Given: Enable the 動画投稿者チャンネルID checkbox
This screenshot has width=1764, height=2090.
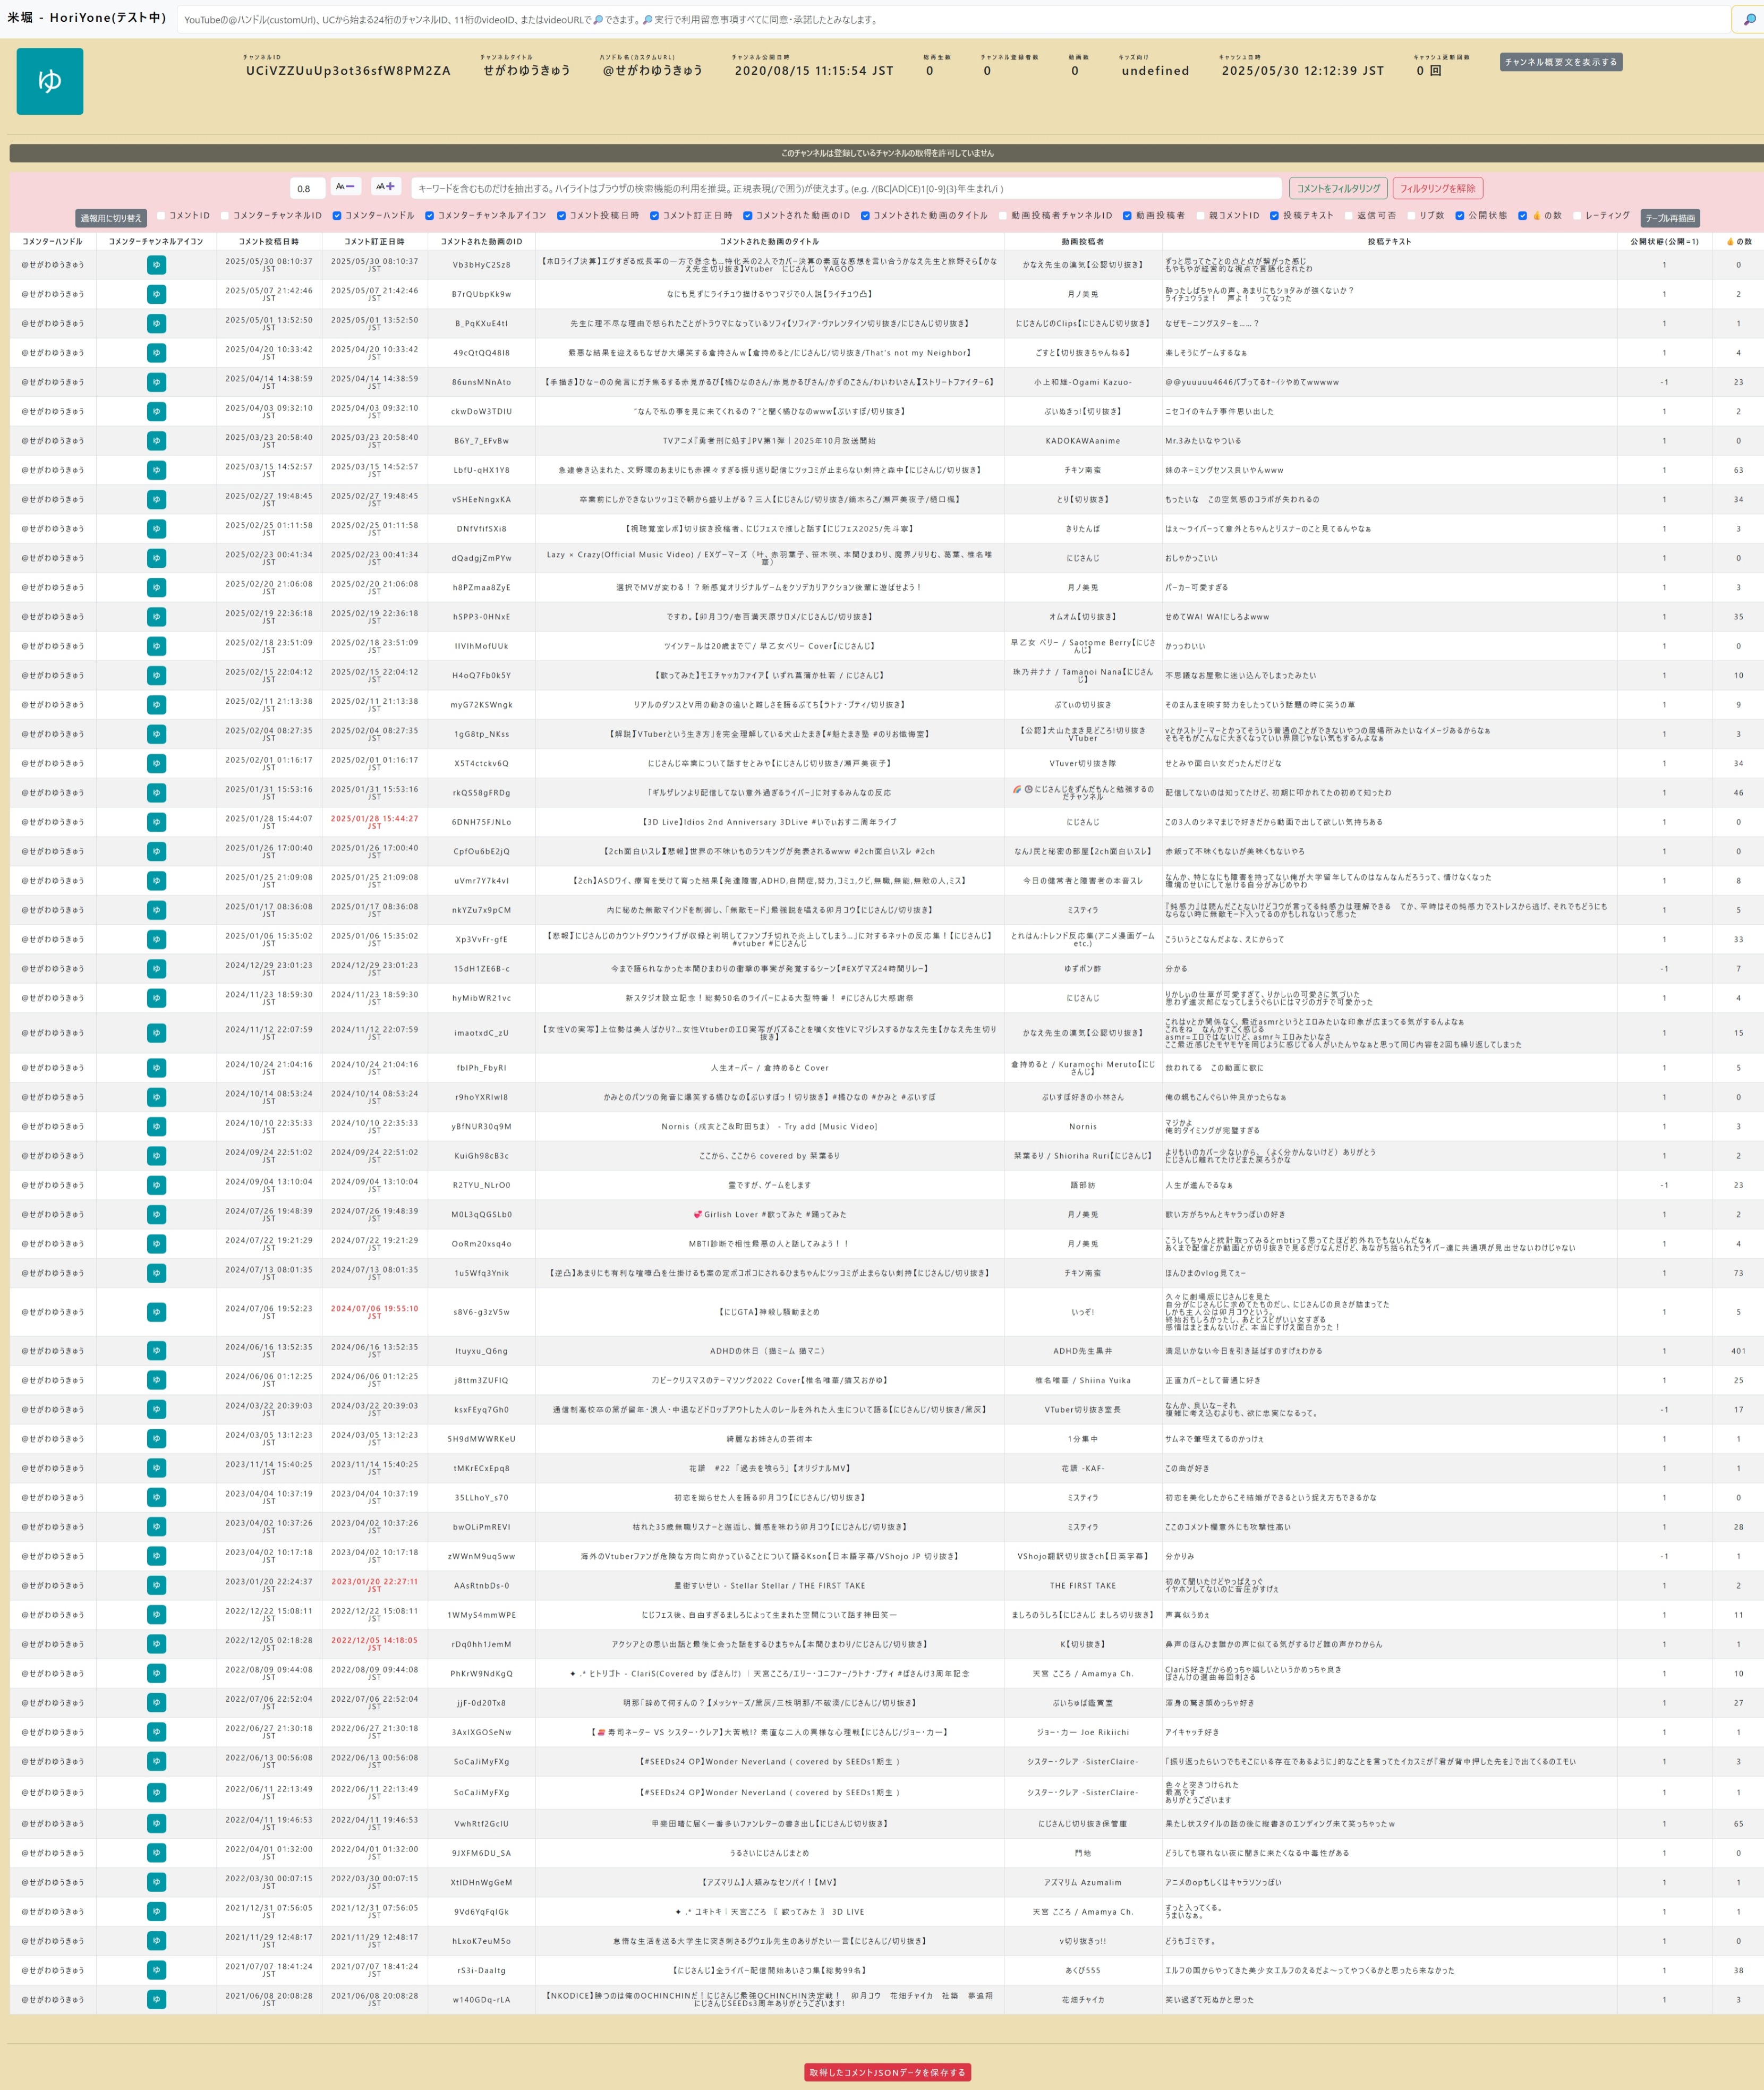Looking at the screenshot, I should pyautogui.click(x=1003, y=215).
